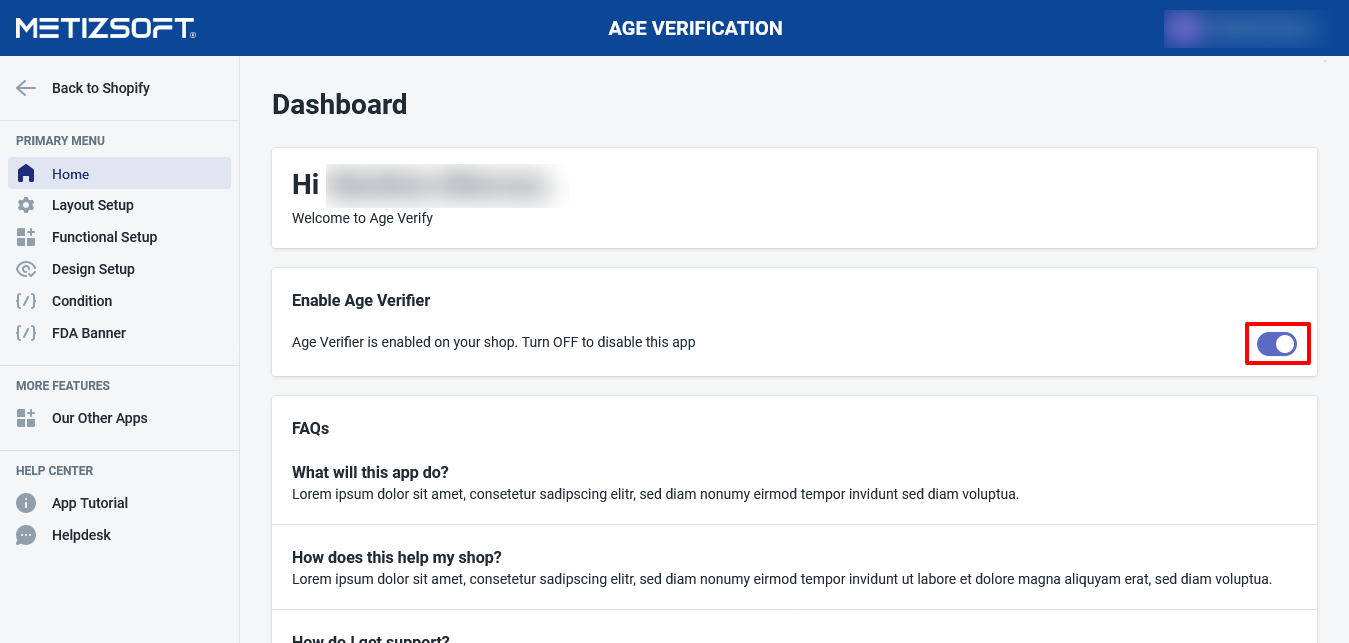Click the Back to Shopify link
This screenshot has height=643, width=1349.
pyautogui.click(x=101, y=88)
